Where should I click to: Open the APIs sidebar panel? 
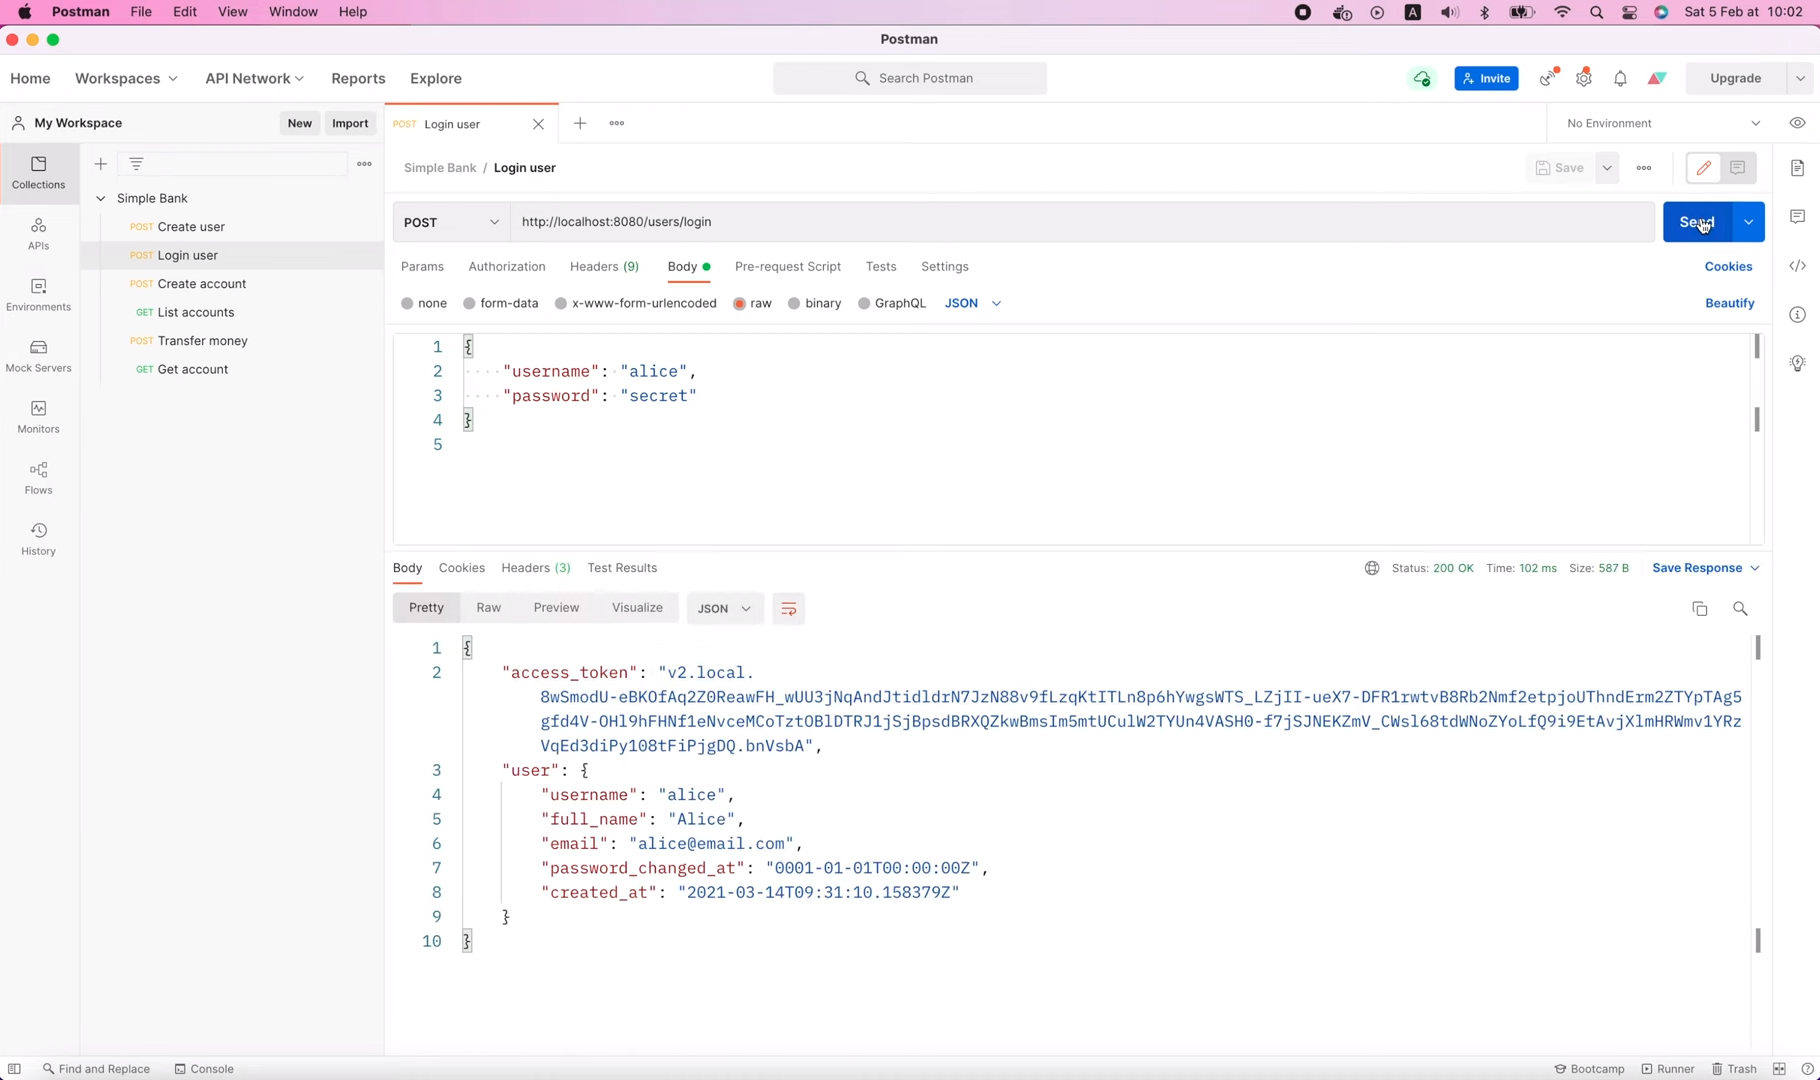click(39, 234)
